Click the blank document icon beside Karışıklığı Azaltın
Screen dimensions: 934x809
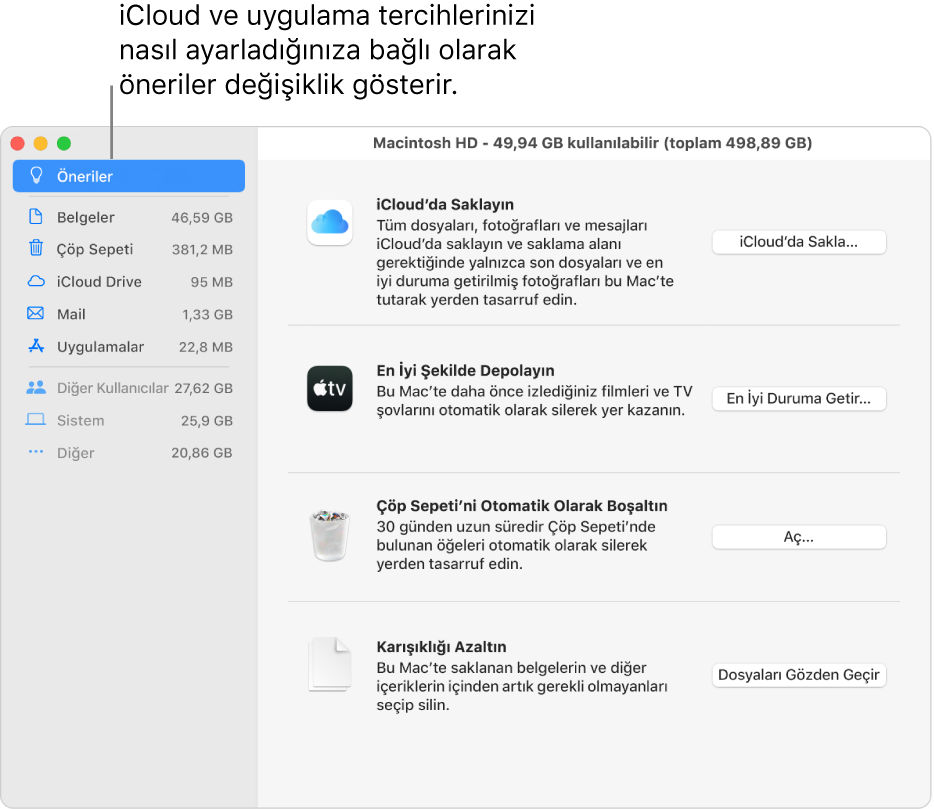point(329,664)
